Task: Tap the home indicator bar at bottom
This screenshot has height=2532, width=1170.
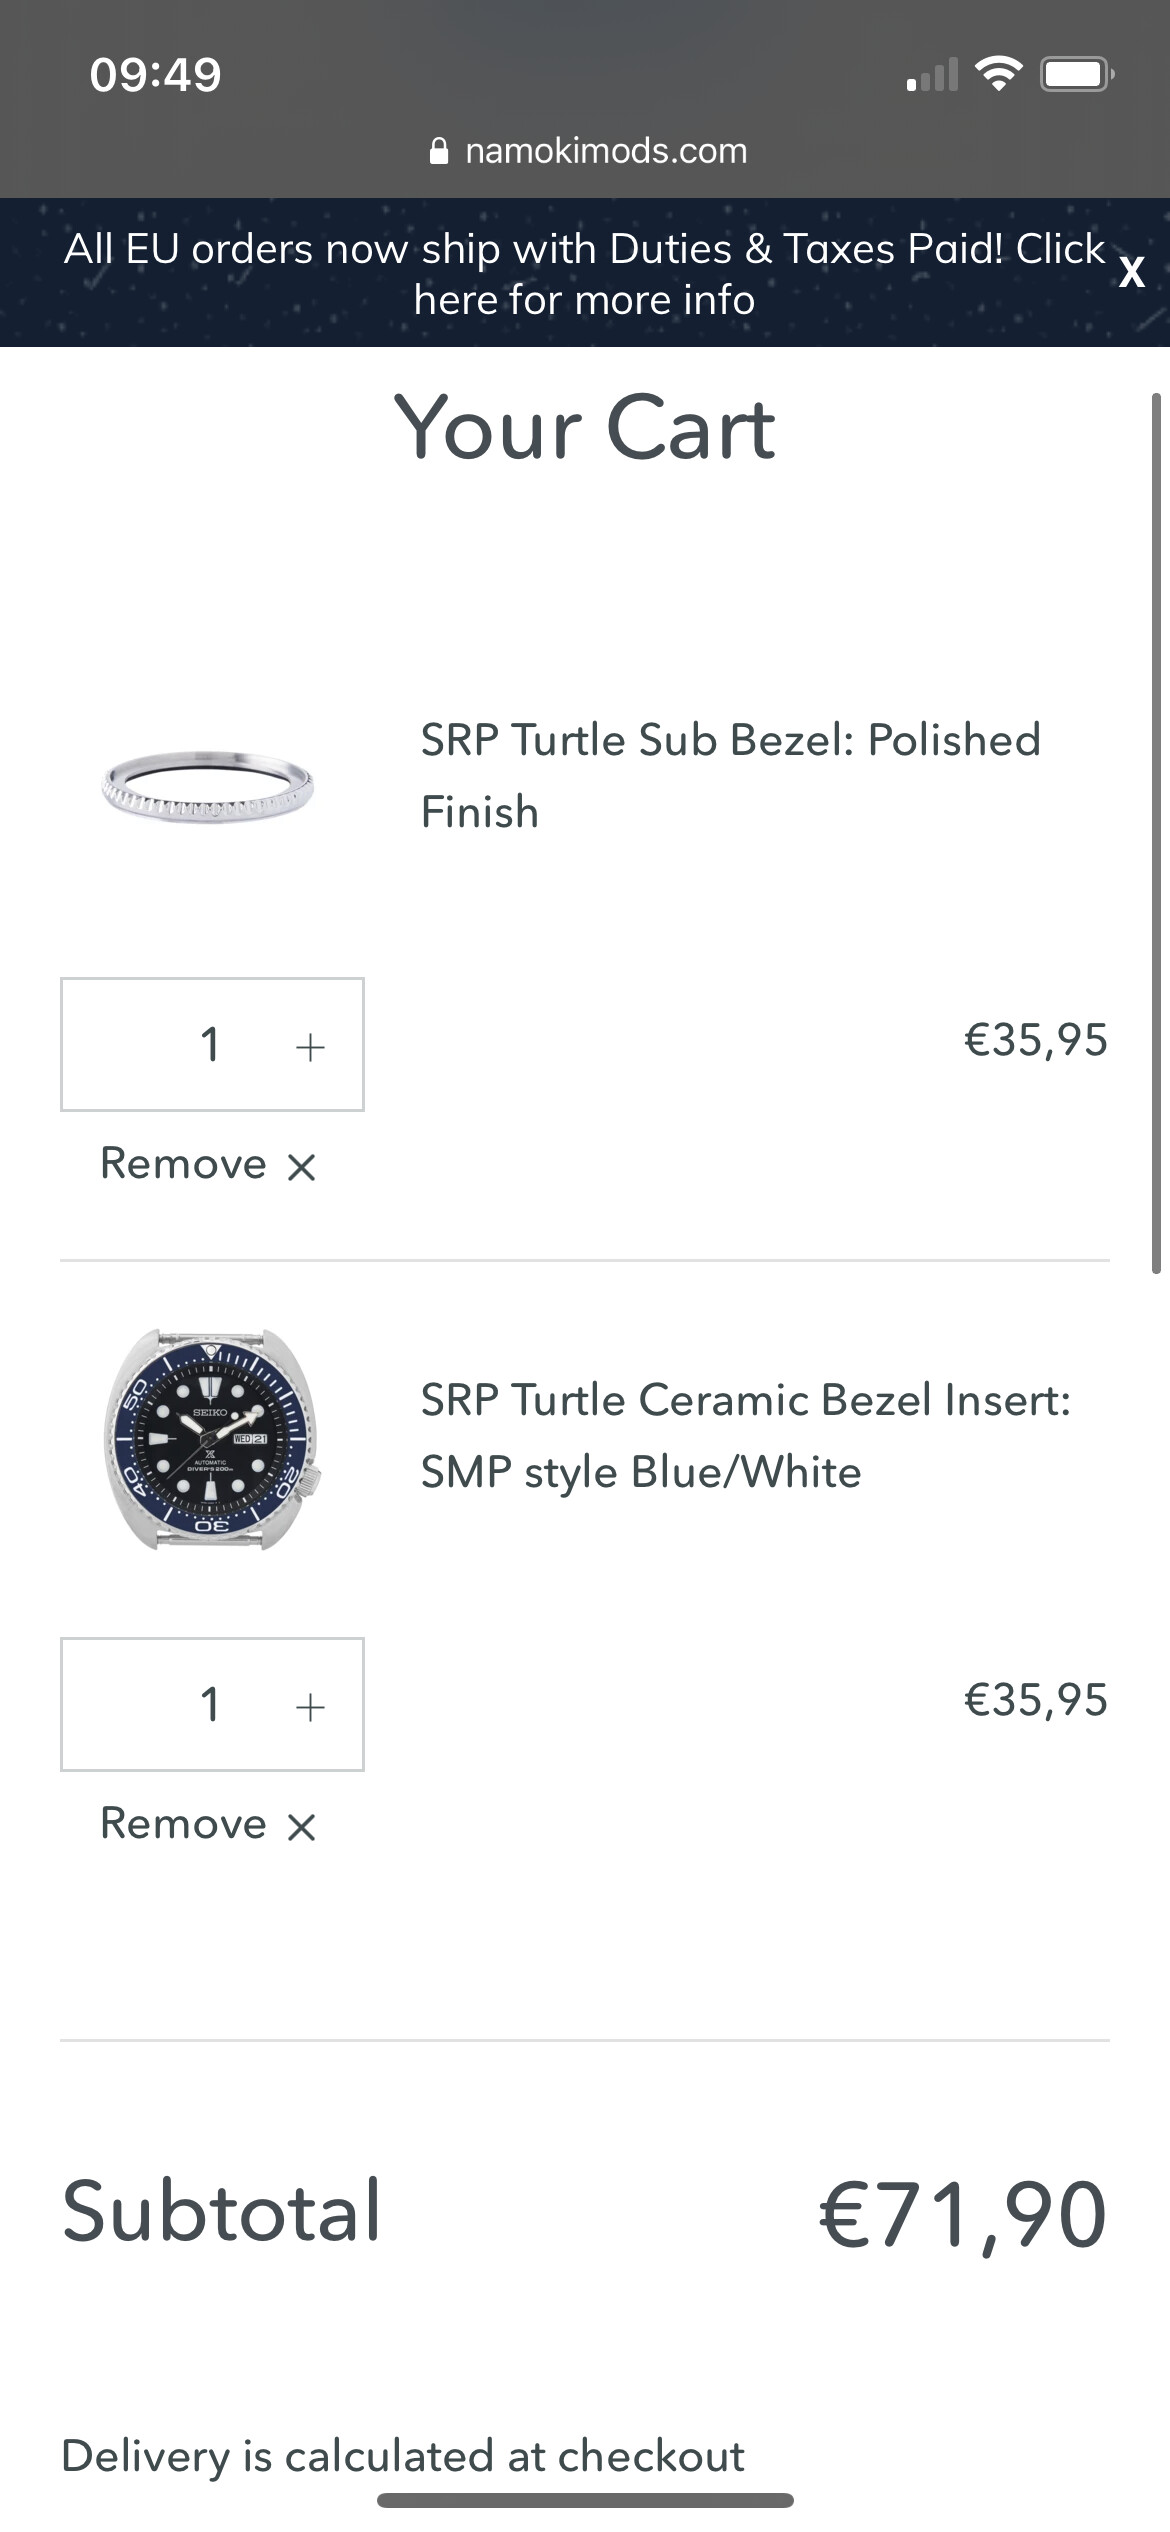Action: [x=585, y=2500]
